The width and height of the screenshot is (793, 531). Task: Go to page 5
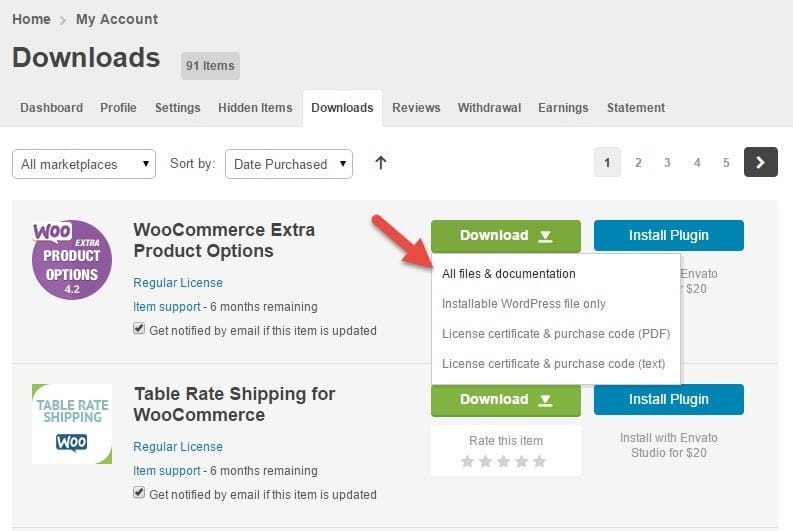coord(726,162)
